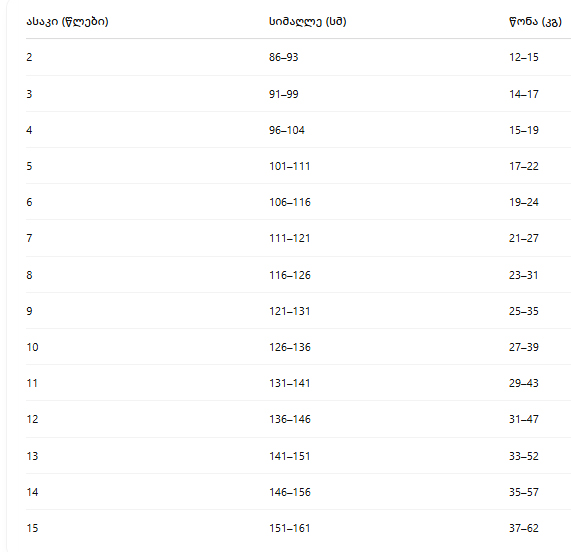571x552 pixels.
Task: Click height cell 91–99
Action: tap(283, 94)
